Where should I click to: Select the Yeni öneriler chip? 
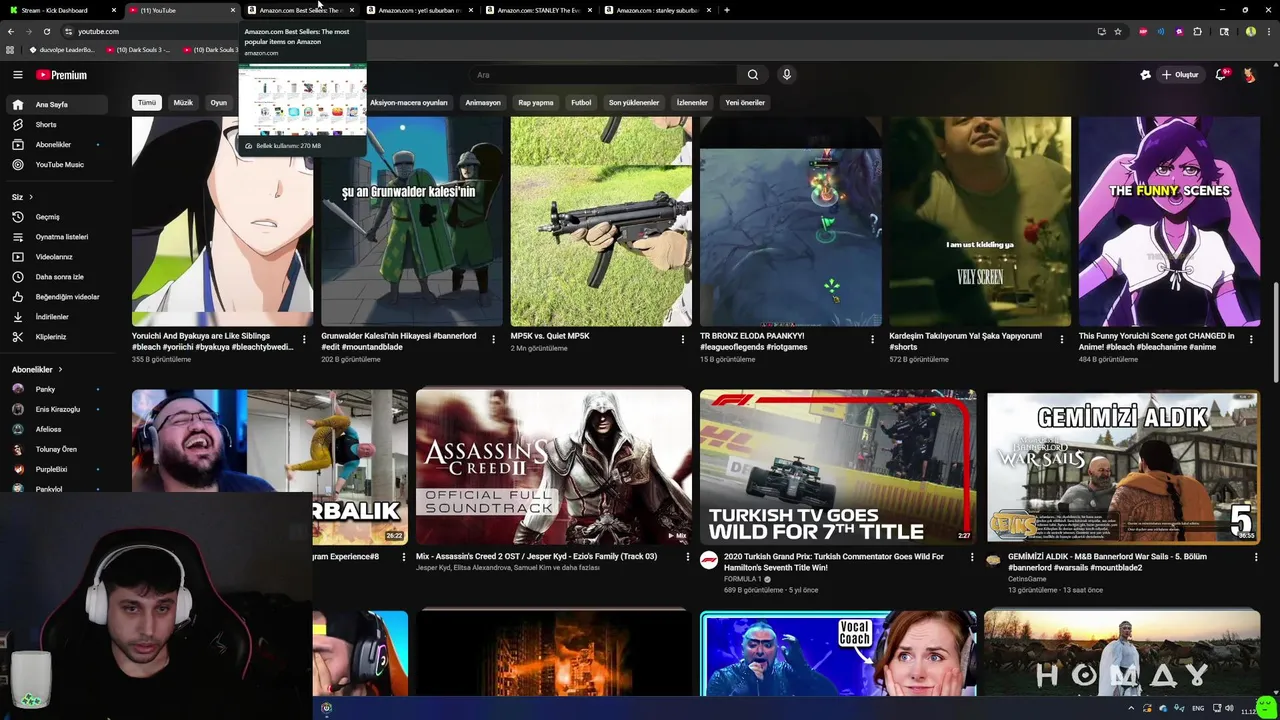[x=745, y=102]
